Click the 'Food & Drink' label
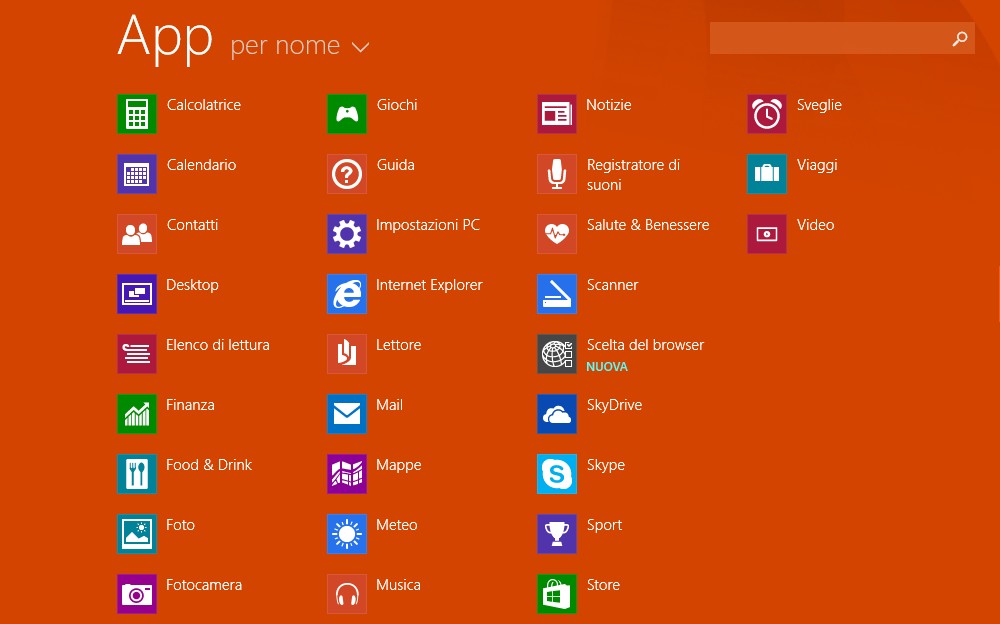This screenshot has width=1000, height=624. pos(209,464)
